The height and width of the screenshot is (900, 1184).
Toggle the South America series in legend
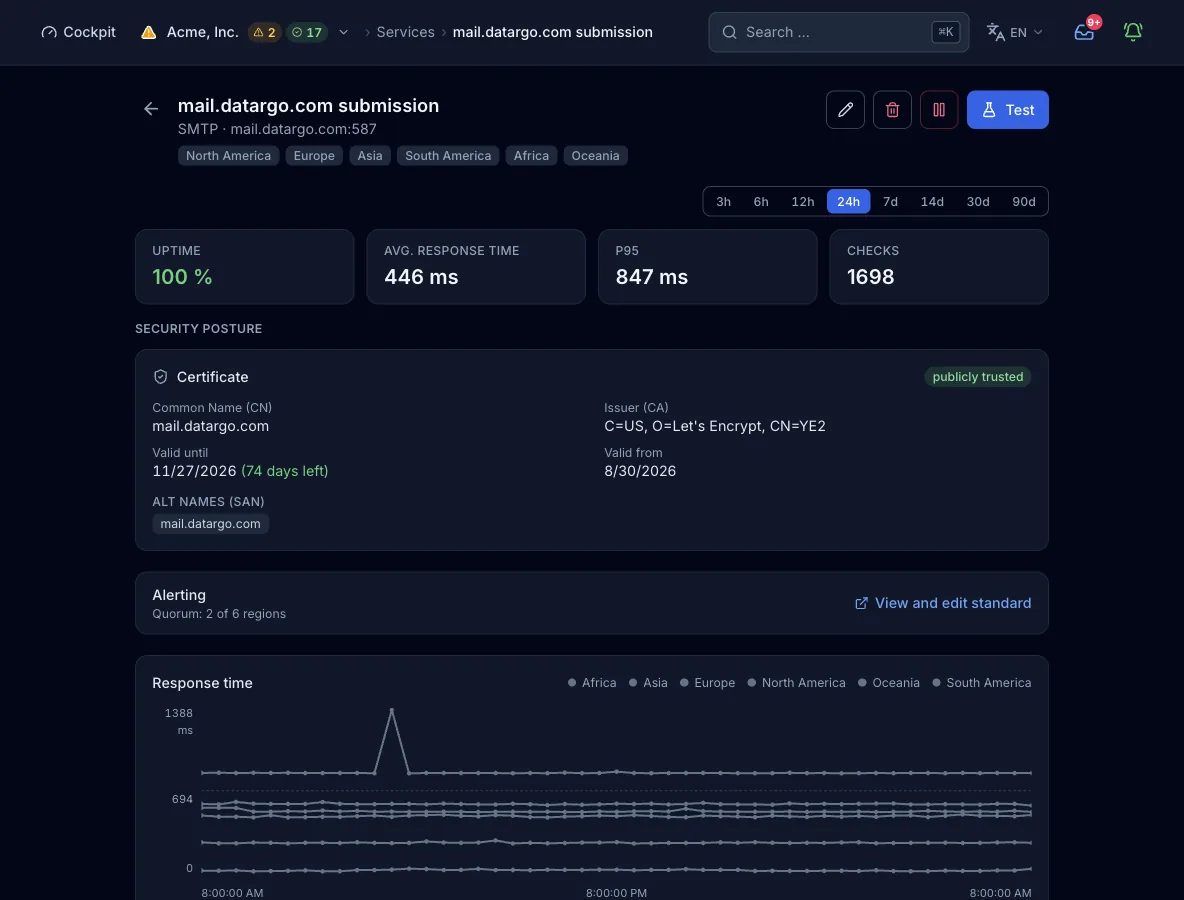[x=982, y=683]
